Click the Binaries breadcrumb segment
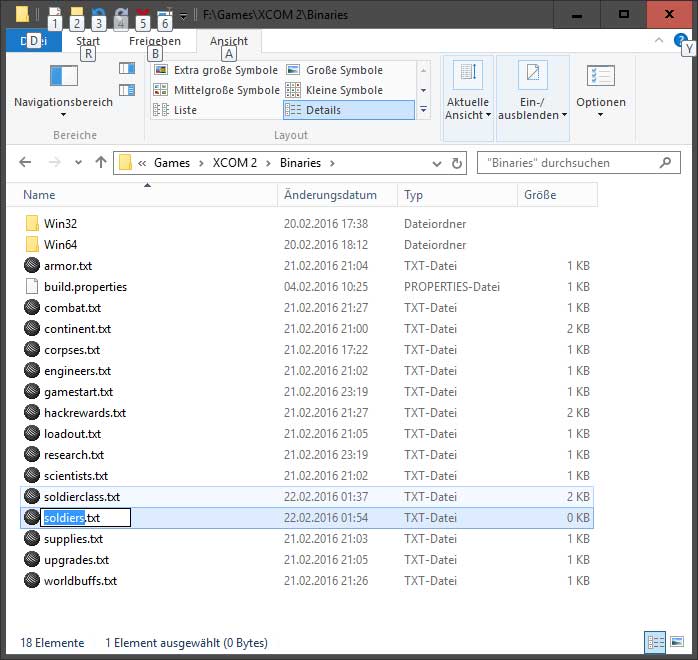The image size is (698, 660). click(x=300, y=163)
